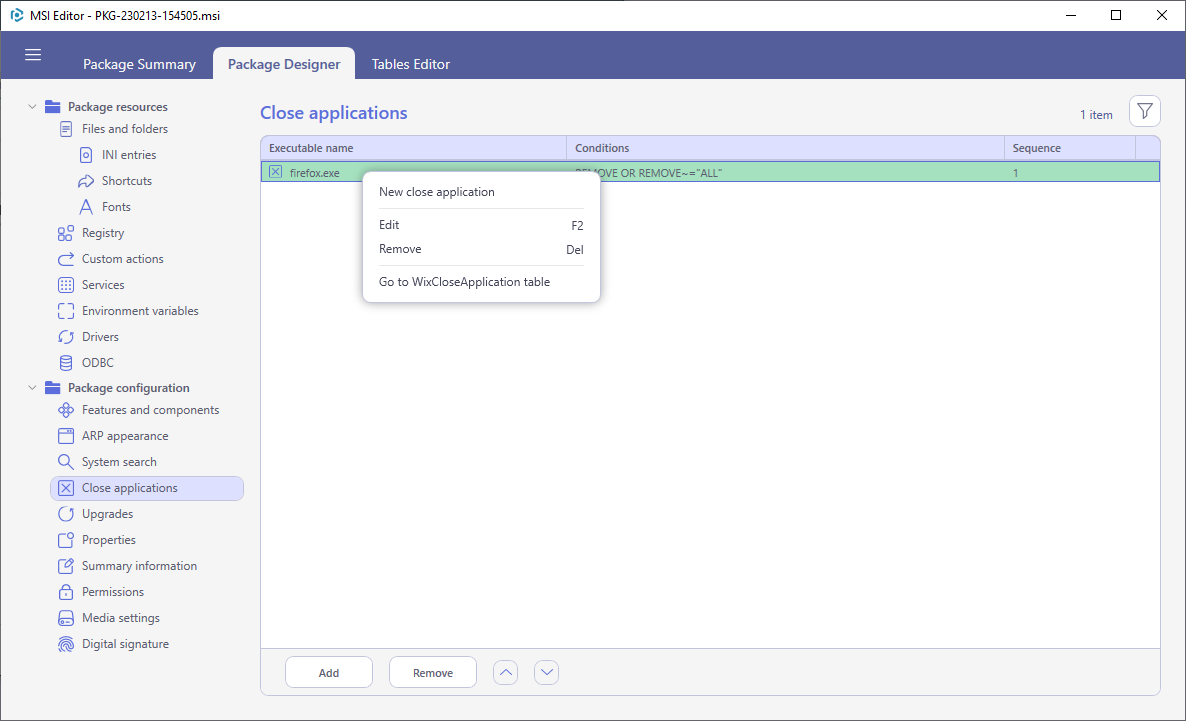The image size is (1186, 721).
Task: Click the System search magnifier icon
Action: coord(66,462)
